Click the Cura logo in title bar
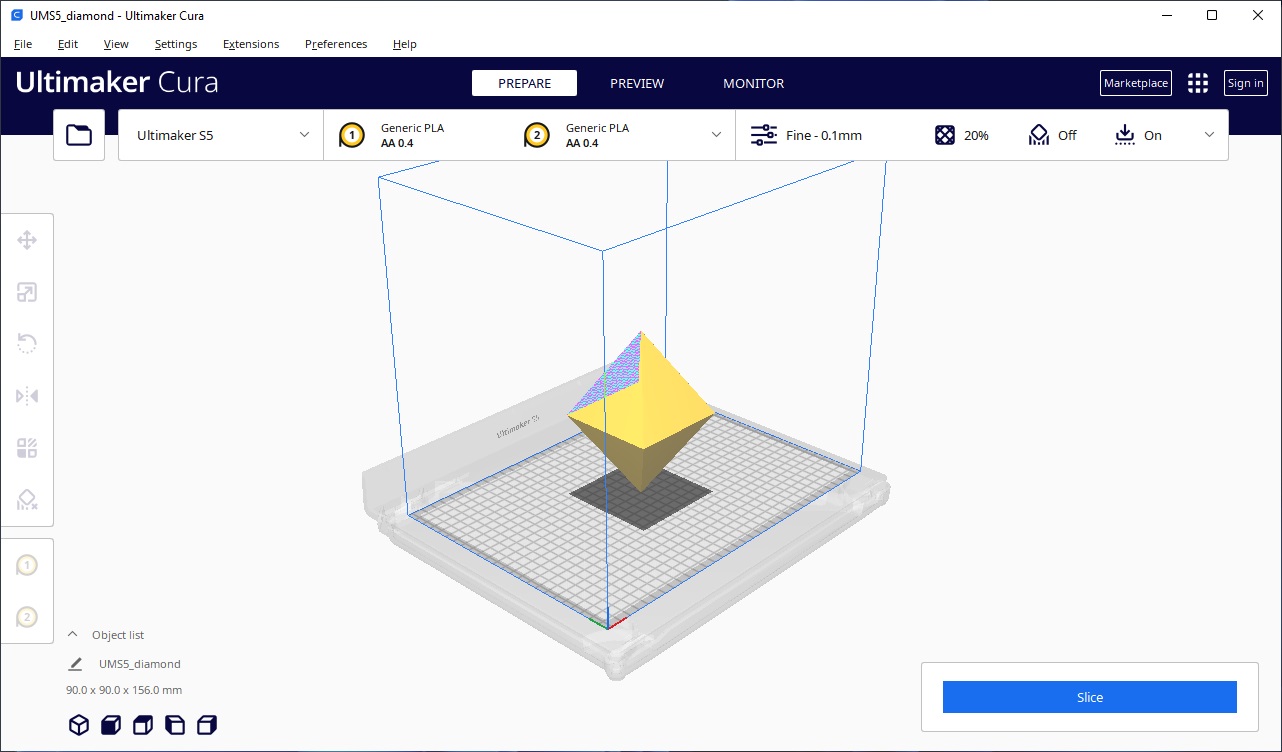Viewport: 1282px width, 752px height. click(x=16, y=15)
